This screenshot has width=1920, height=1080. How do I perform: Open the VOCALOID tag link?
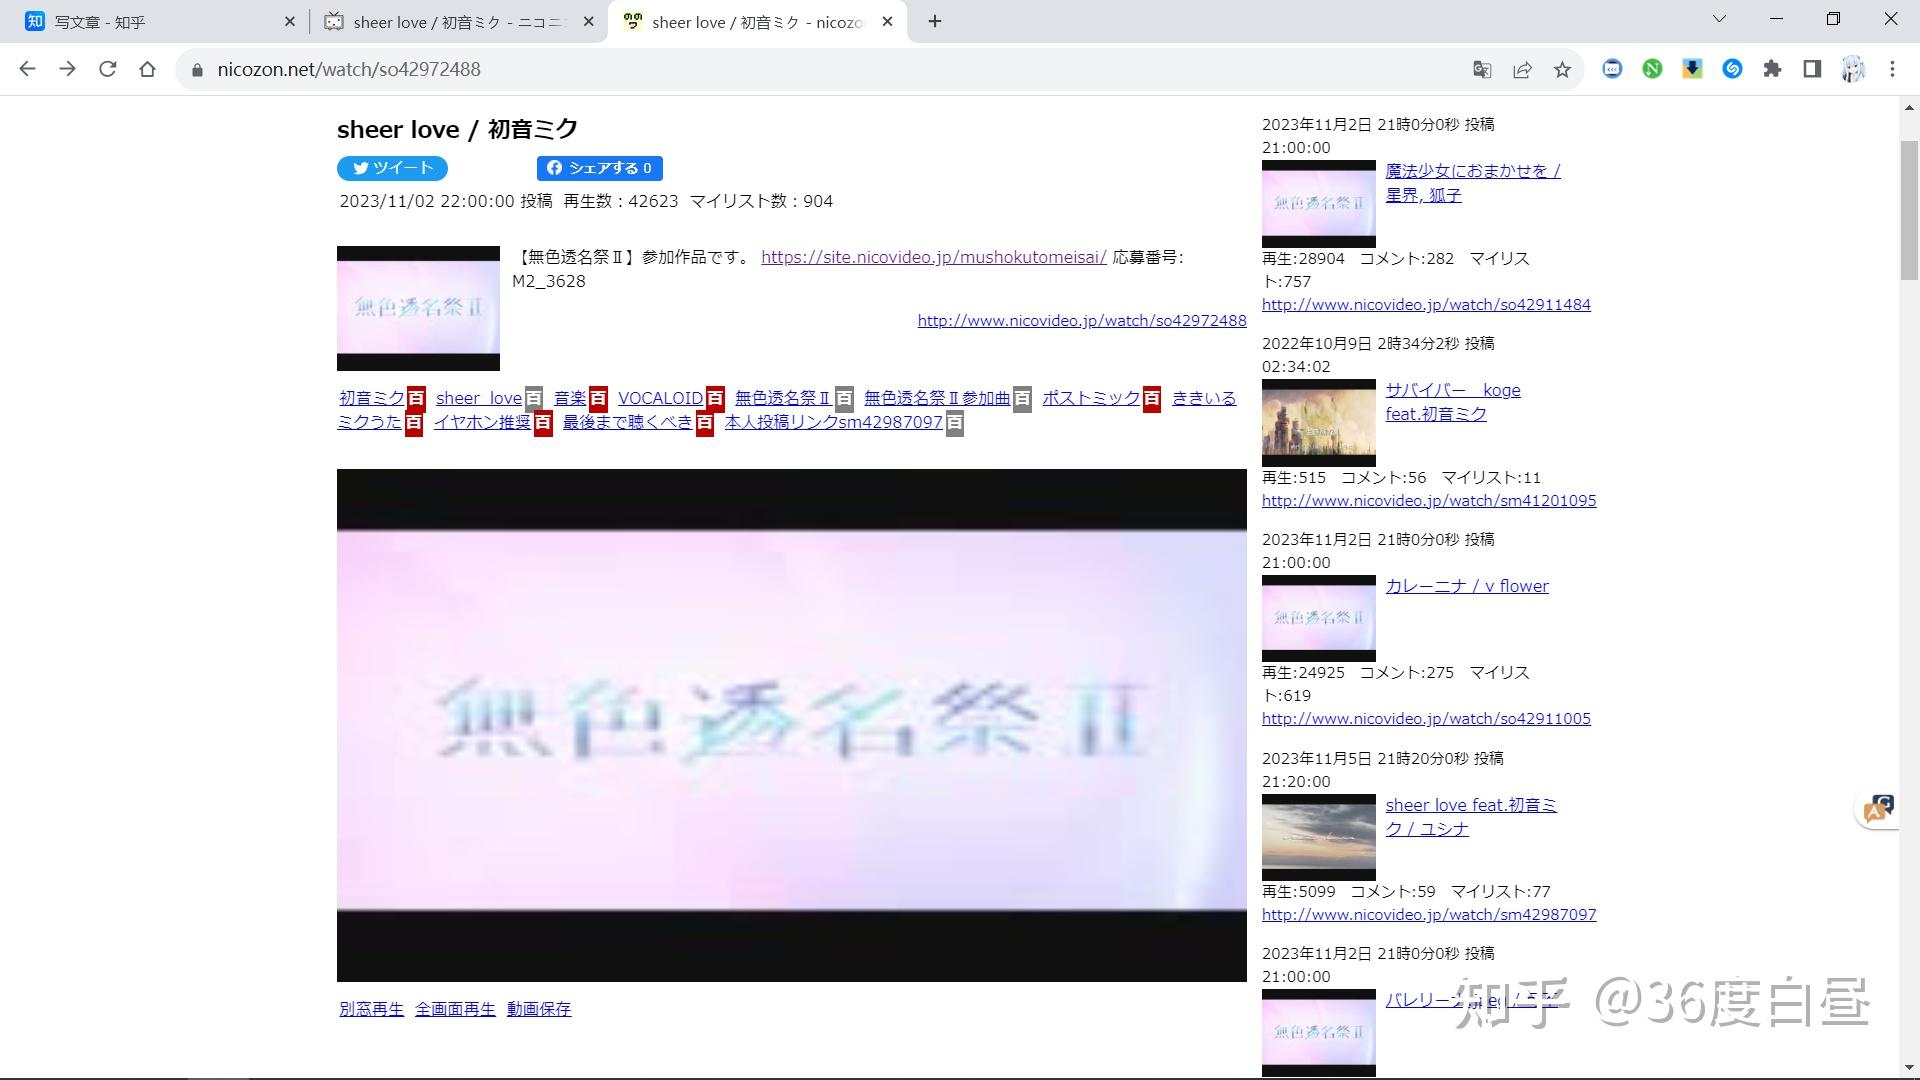point(659,398)
